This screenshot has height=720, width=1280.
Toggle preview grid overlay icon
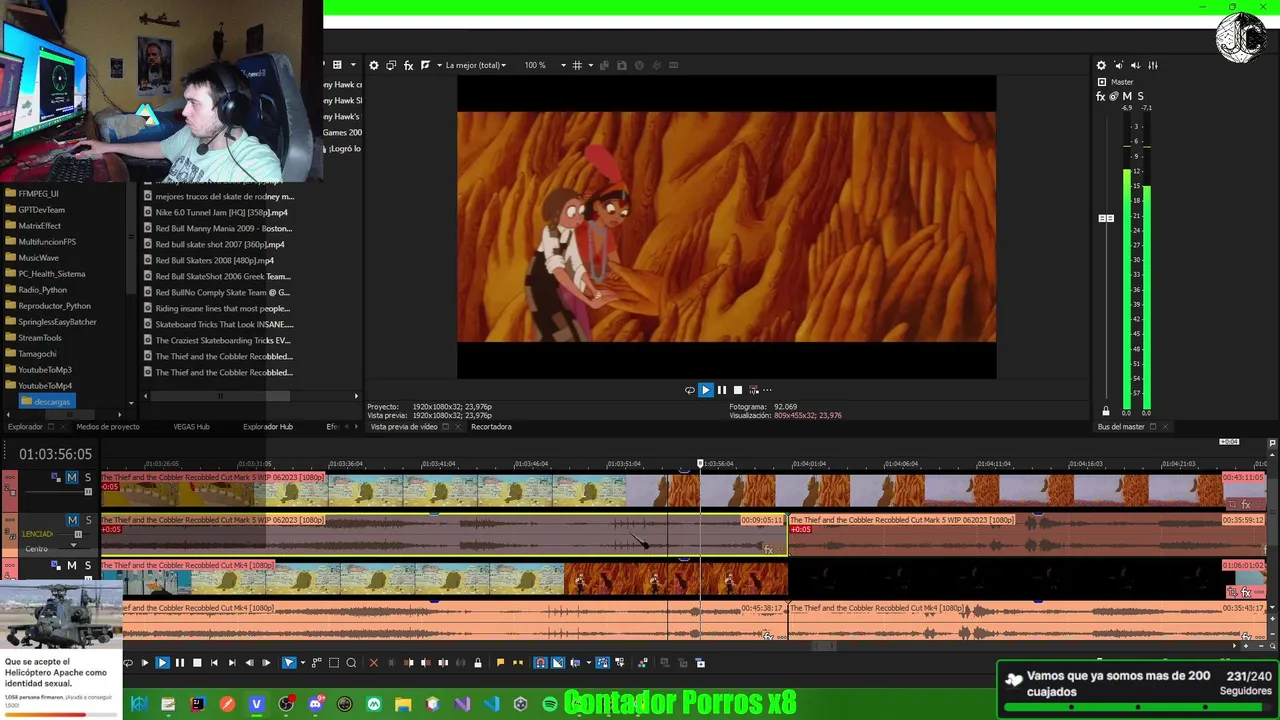click(x=577, y=65)
